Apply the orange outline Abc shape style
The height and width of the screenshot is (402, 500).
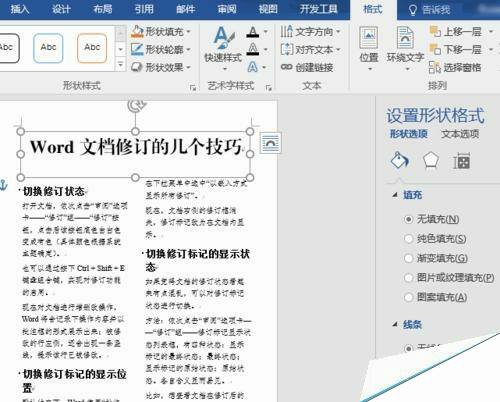(x=92, y=48)
